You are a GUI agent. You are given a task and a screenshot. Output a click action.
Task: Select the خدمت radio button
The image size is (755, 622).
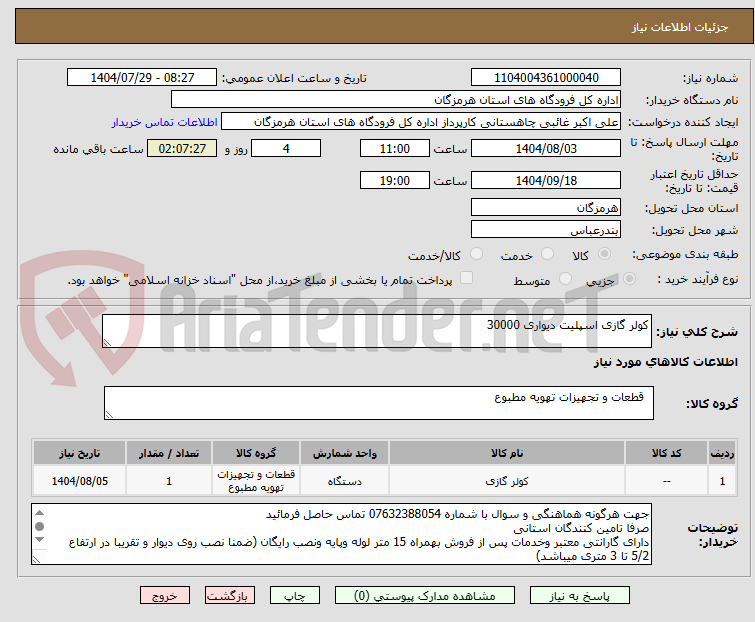(547, 254)
